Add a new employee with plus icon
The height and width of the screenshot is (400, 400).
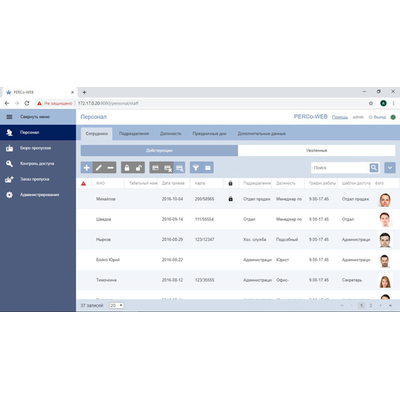click(x=87, y=168)
